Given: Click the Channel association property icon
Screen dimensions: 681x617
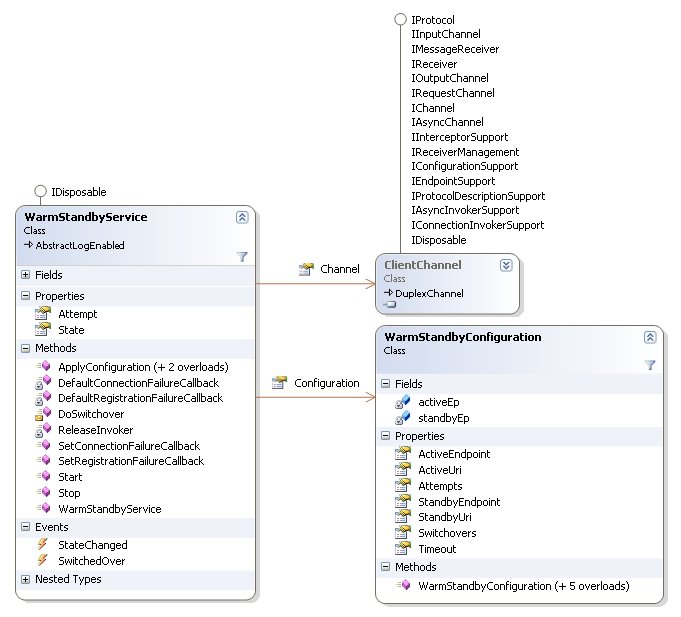Looking at the screenshot, I should (305, 269).
